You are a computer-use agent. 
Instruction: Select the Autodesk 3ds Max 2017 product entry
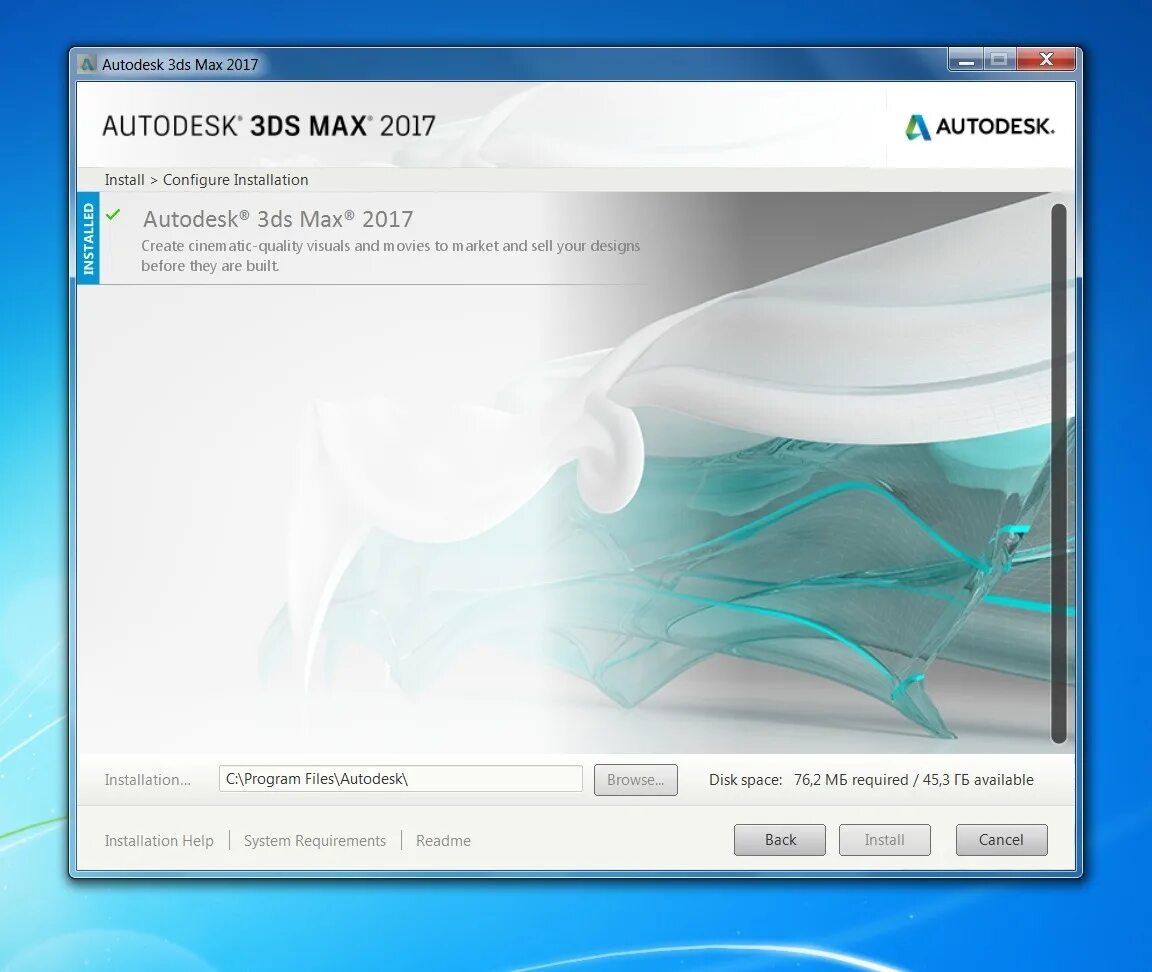coord(364,239)
